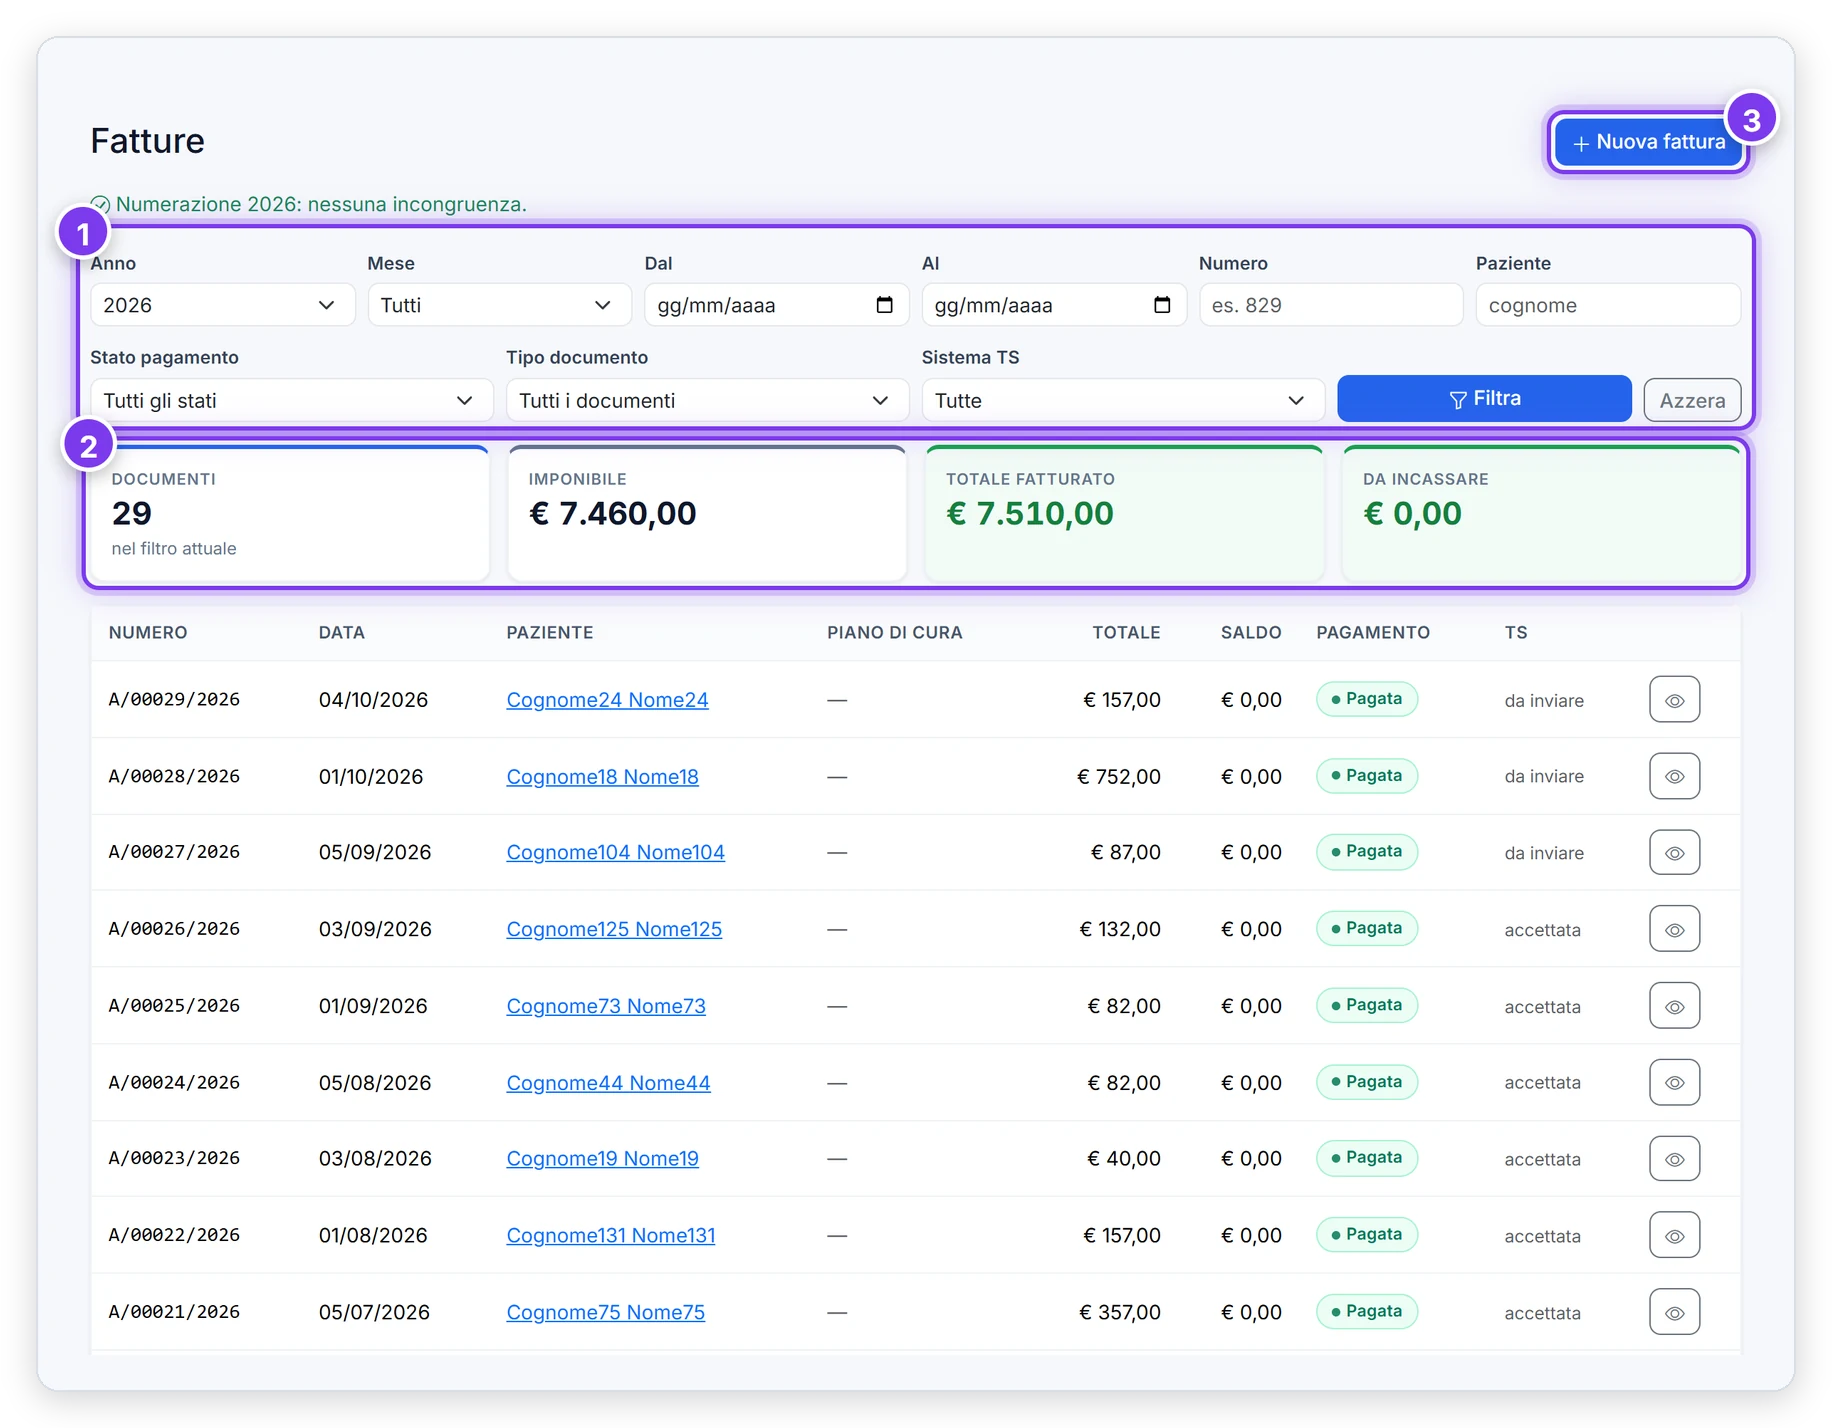Open the Mese dropdown
1832x1428 pixels.
click(x=499, y=305)
